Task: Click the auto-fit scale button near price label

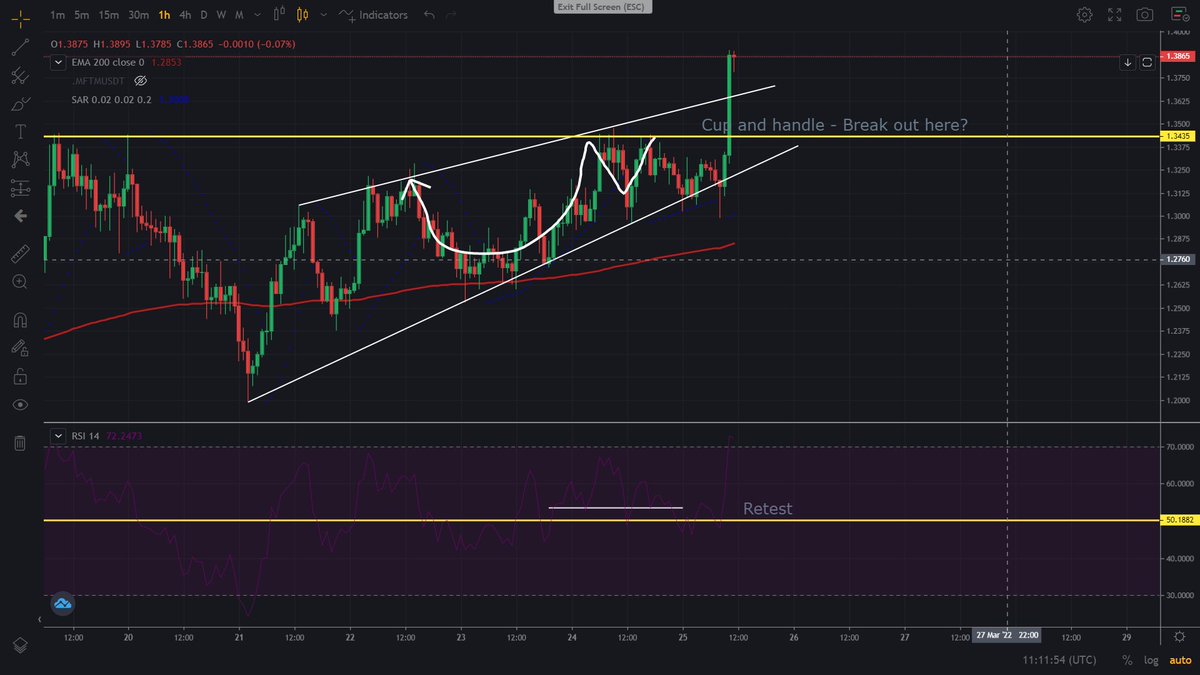Action: [x=1147, y=62]
